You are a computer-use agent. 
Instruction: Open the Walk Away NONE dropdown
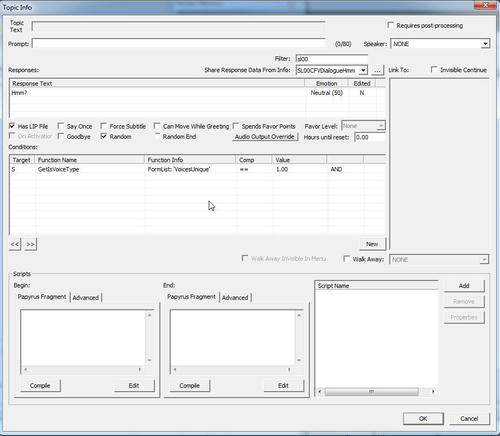[439, 259]
